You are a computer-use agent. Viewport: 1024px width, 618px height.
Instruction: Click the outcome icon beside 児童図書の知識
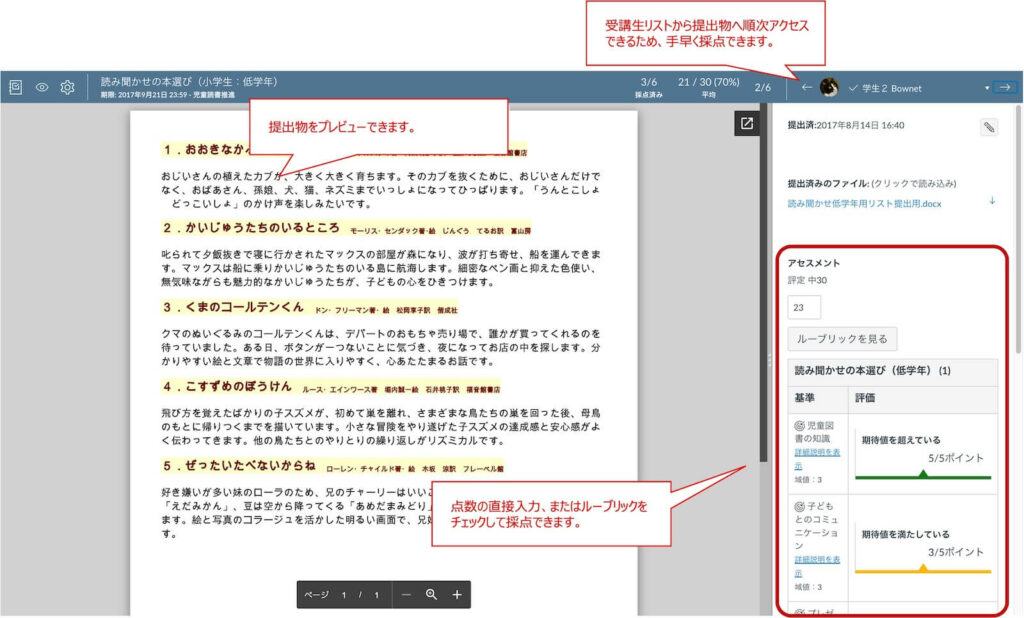pos(799,426)
